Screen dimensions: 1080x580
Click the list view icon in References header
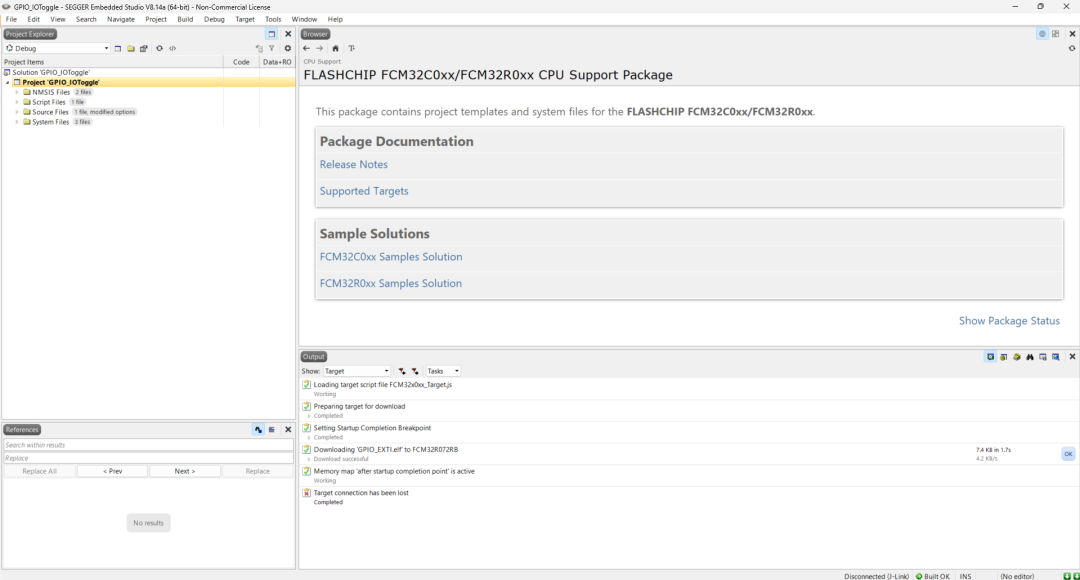pos(271,430)
